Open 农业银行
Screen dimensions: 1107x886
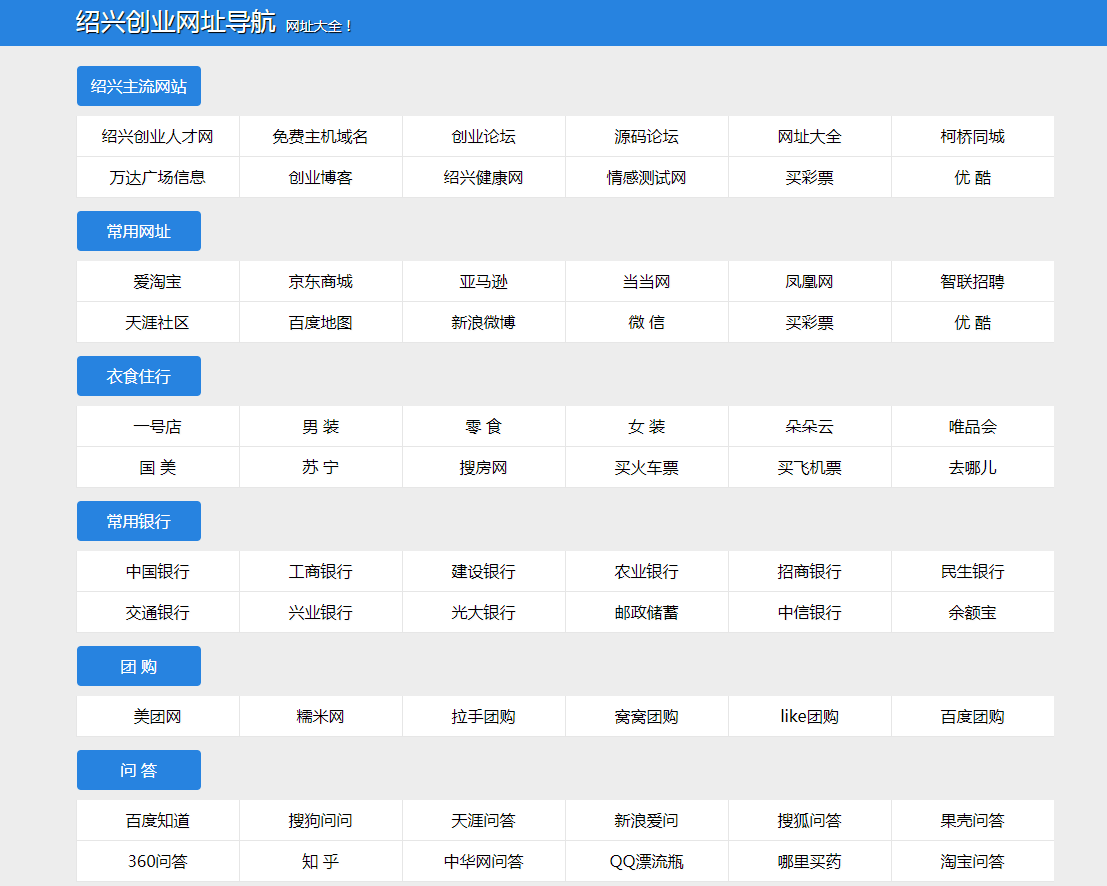click(647, 572)
